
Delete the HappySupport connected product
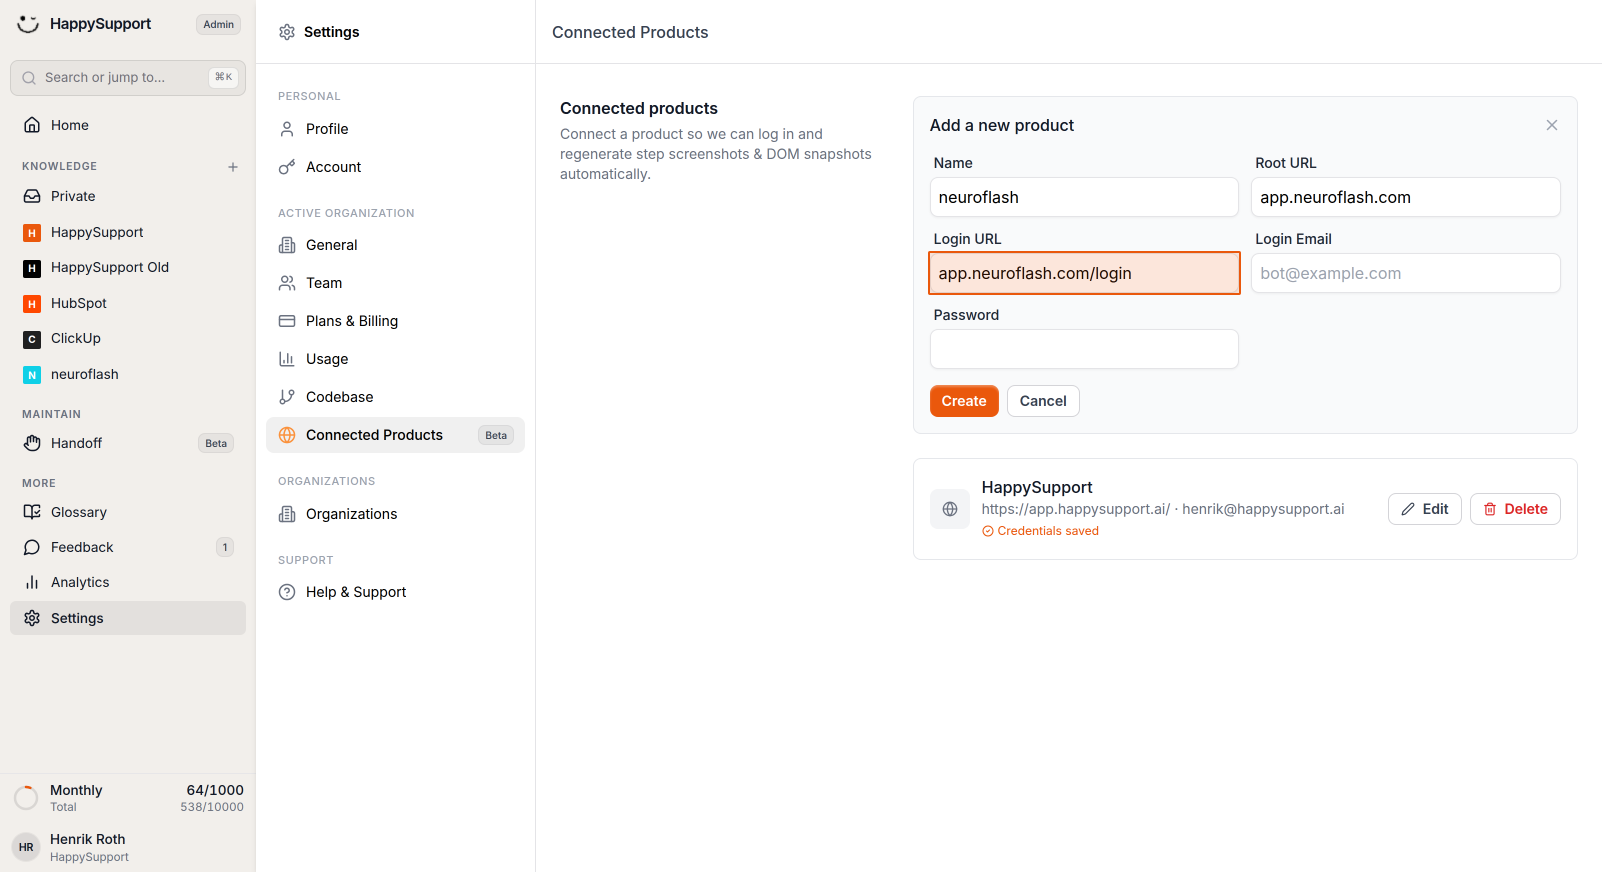coord(1515,509)
